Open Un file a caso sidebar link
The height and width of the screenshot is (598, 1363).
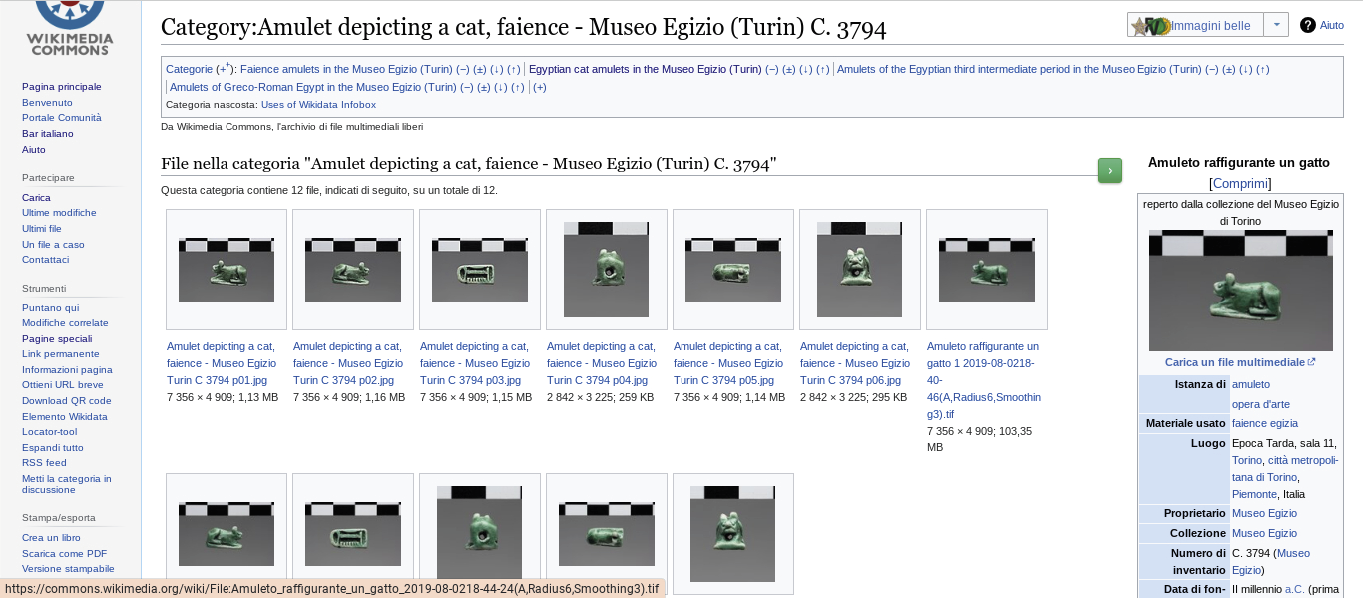53,244
